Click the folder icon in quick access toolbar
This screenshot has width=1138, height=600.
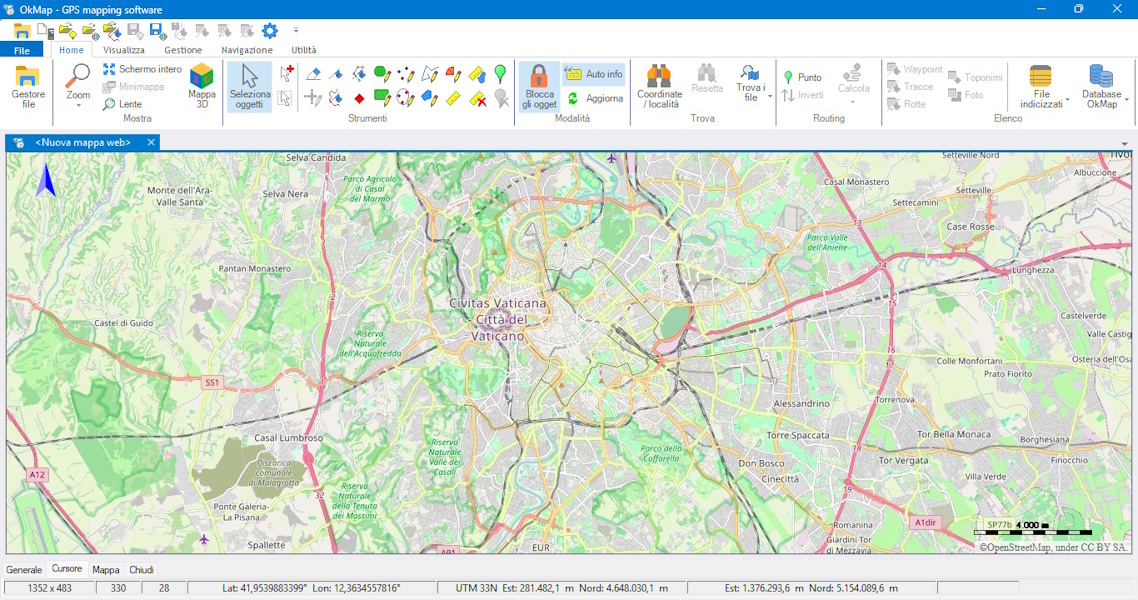[x=22, y=30]
